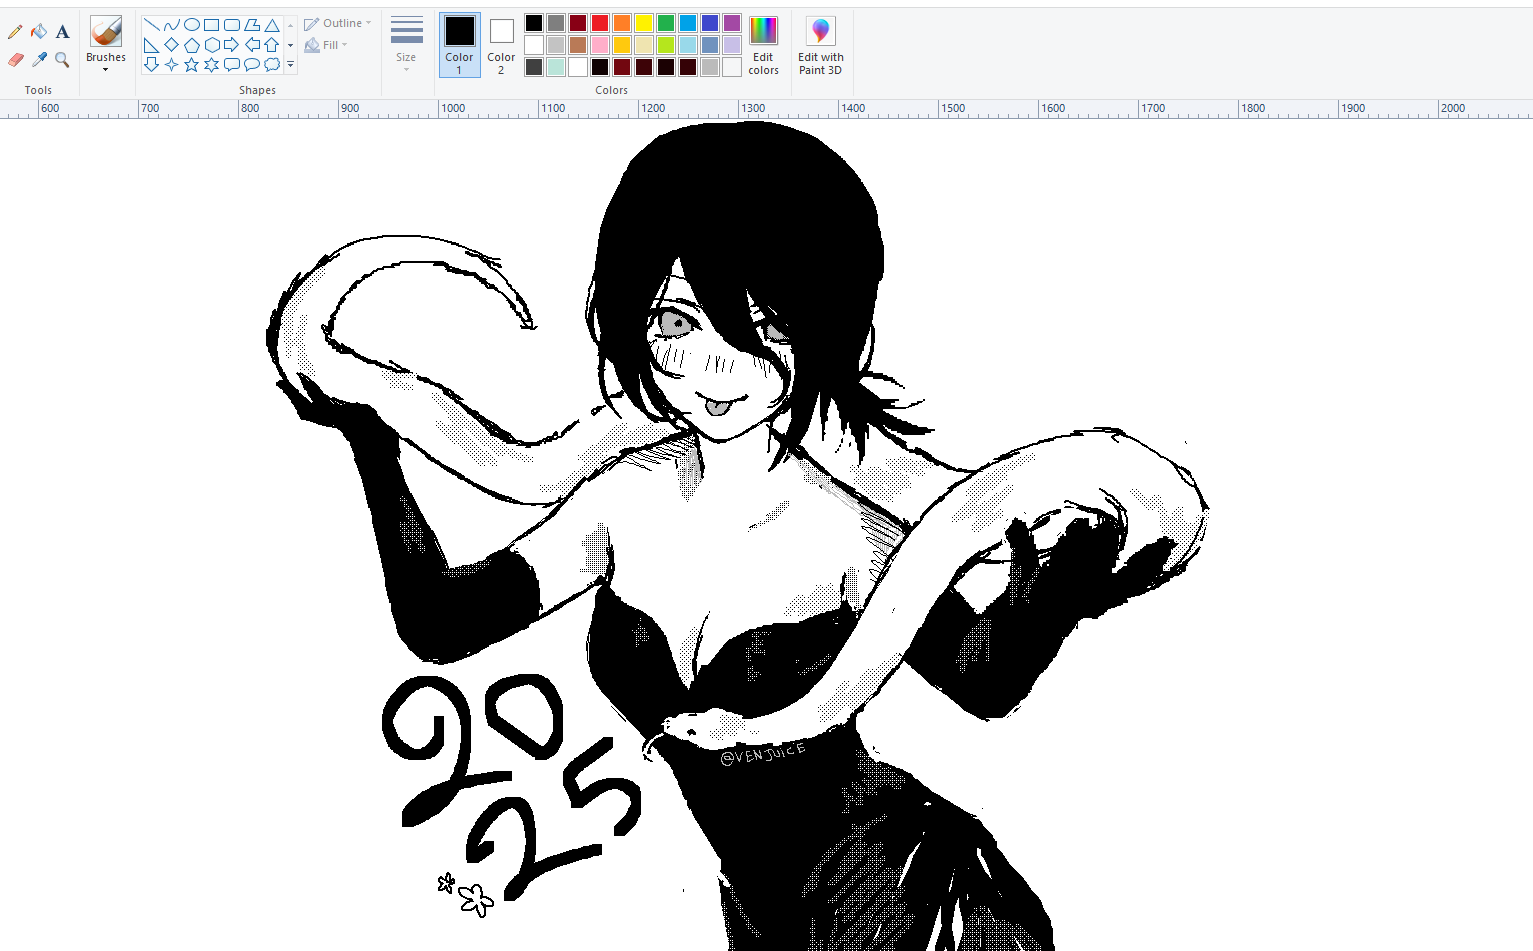Choose the Line shape
The height and width of the screenshot is (951, 1533).
tap(151, 24)
